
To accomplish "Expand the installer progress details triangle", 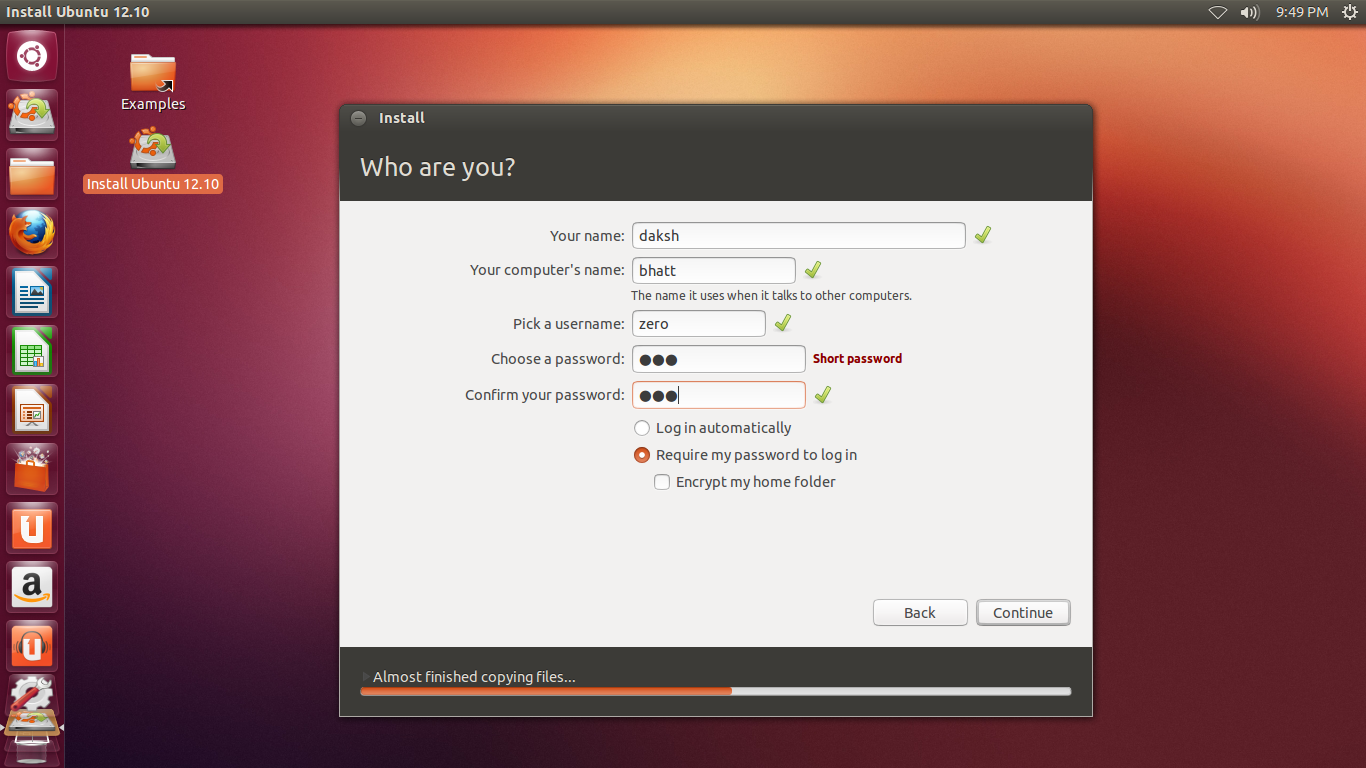I will pos(366,677).
